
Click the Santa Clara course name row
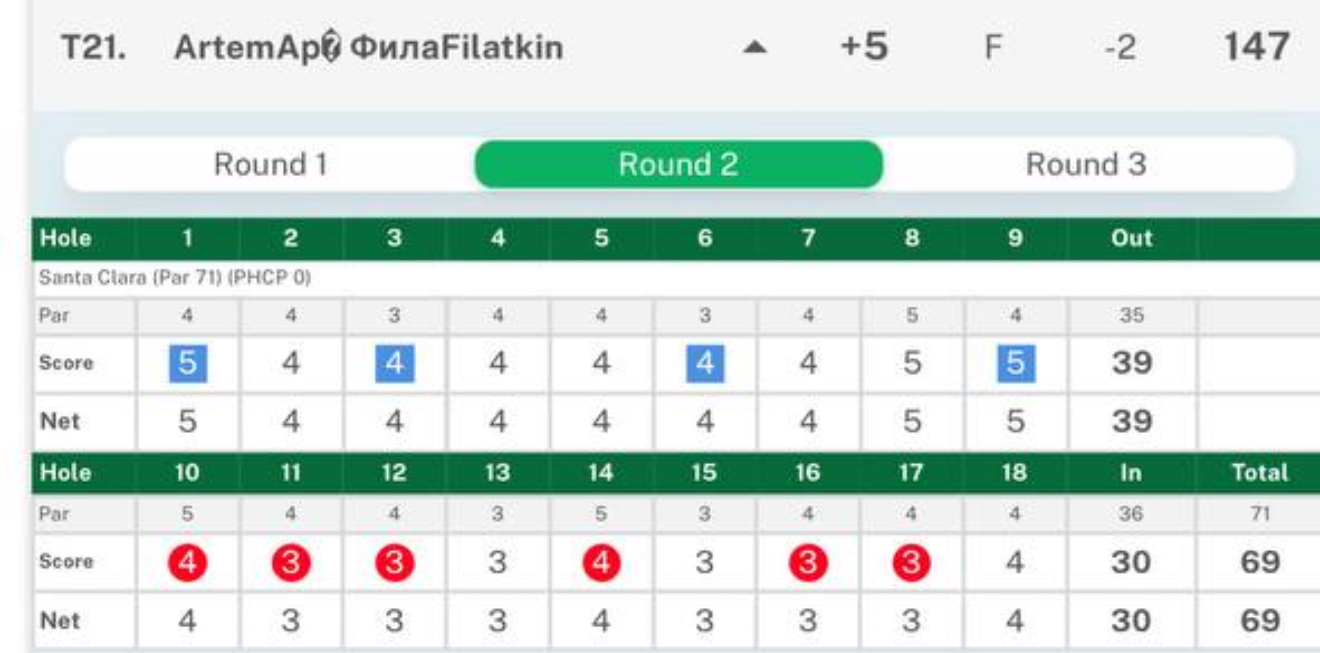pos(176,278)
